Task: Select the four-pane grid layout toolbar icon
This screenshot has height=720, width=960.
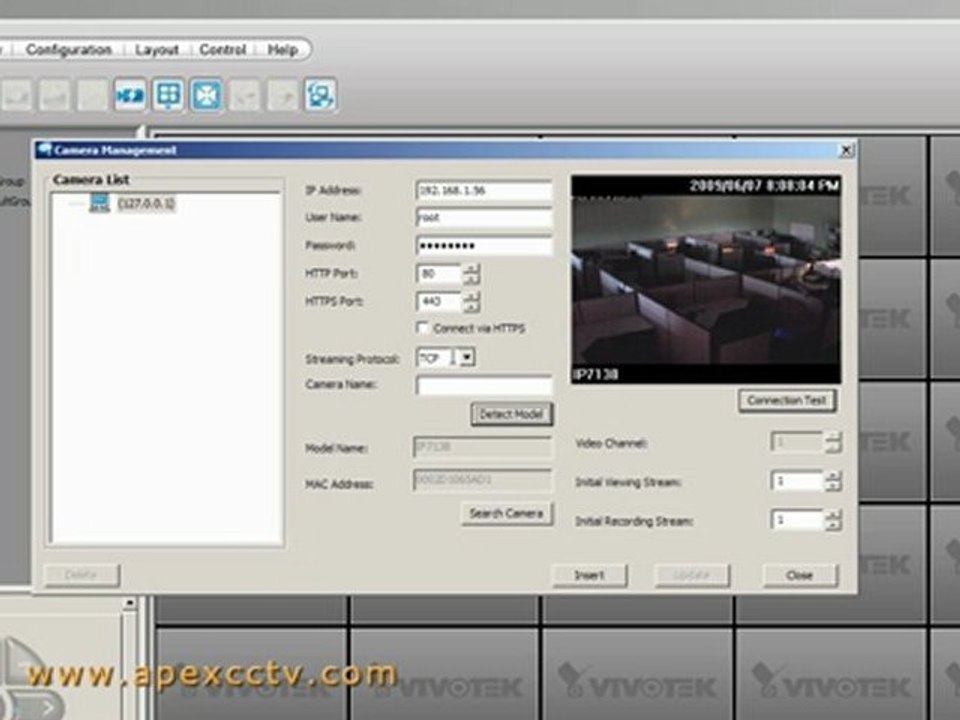Action: tap(168, 96)
